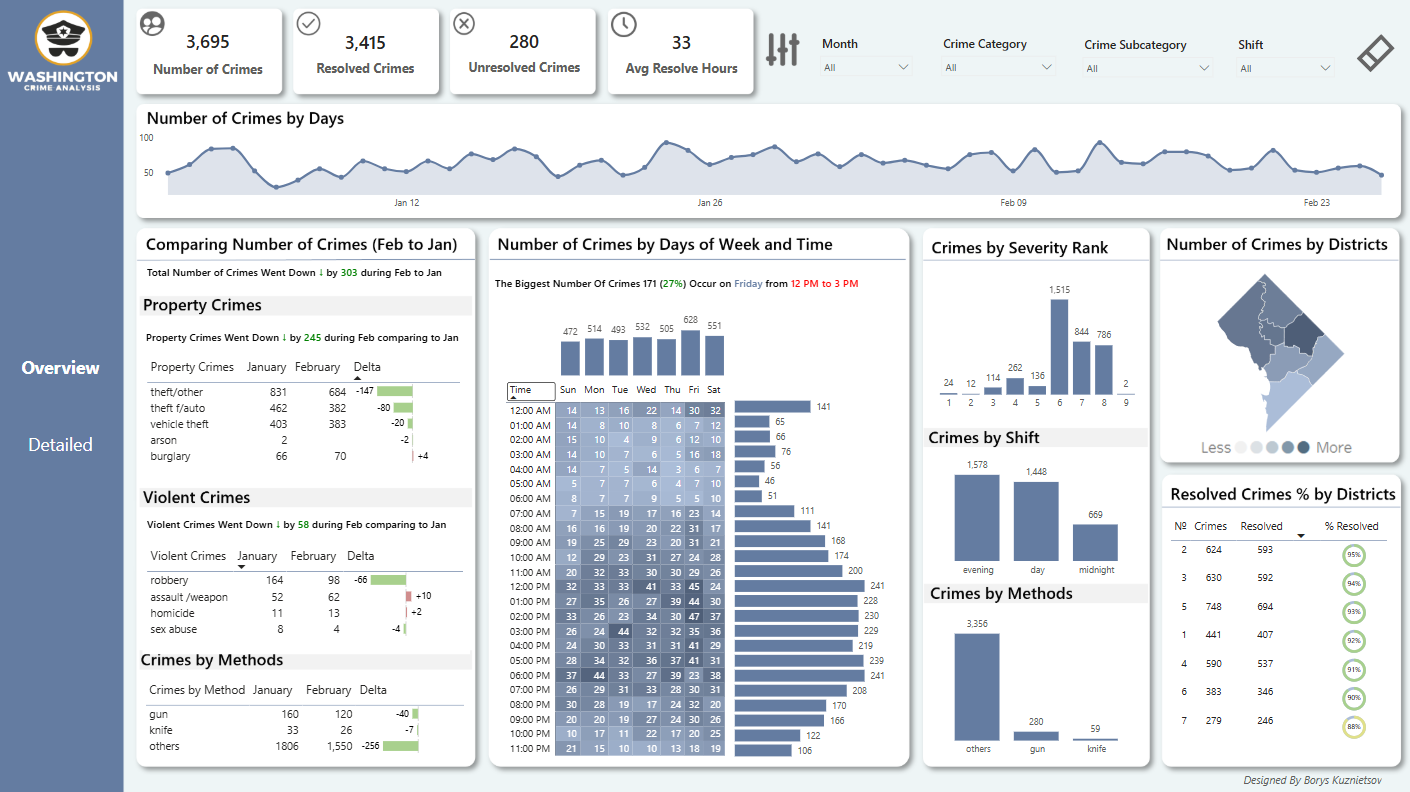This screenshot has height=792, width=1410.
Task: Click the 'Jan 26' axis label
Action: pyautogui.click(x=710, y=203)
